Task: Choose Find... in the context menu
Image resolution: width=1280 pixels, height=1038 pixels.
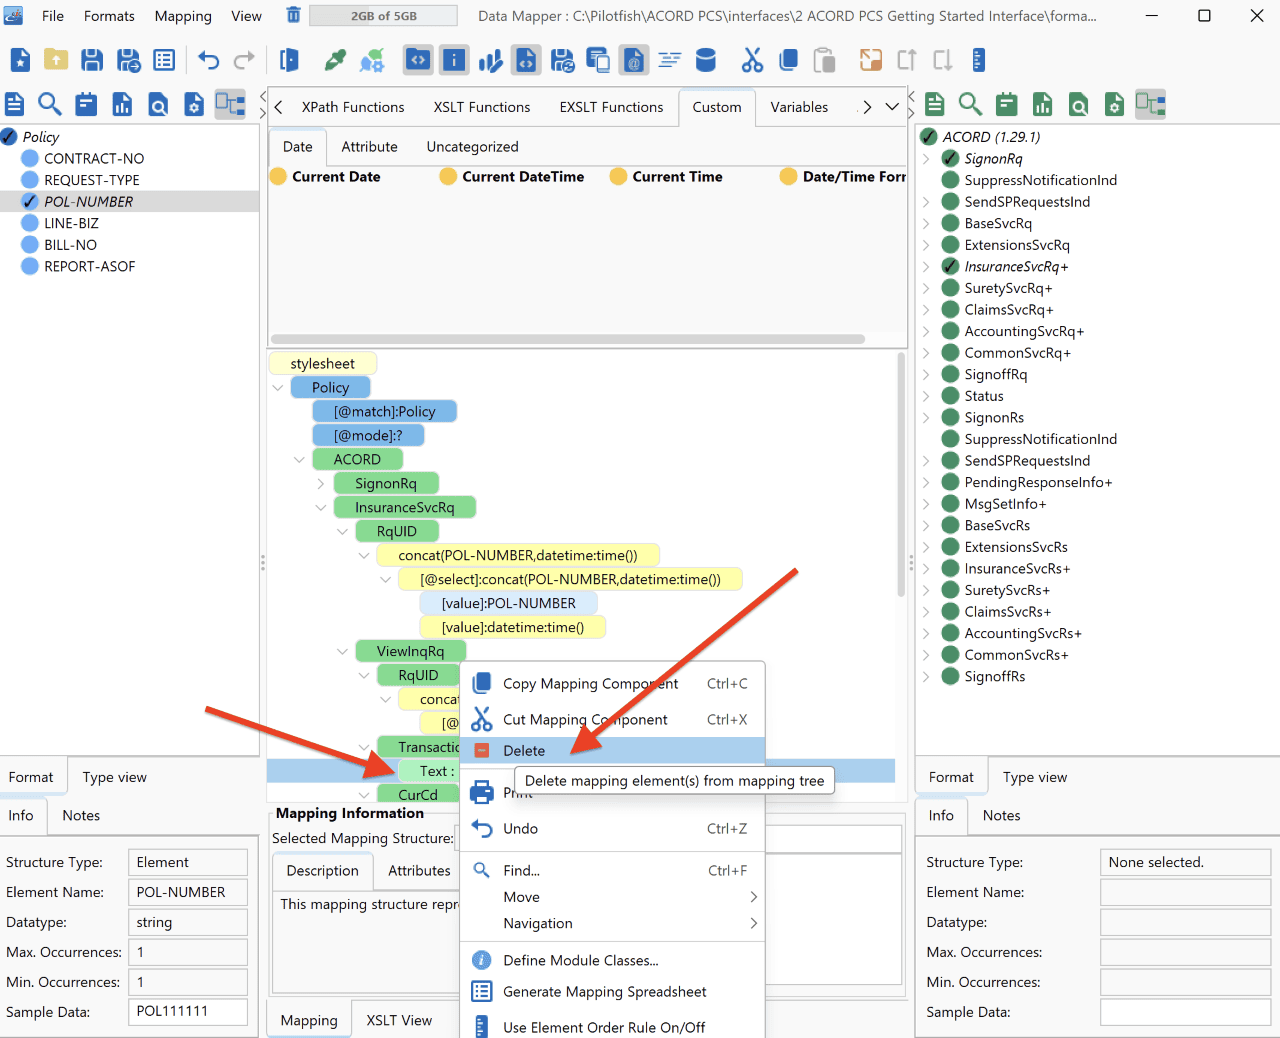Action: 612,871
